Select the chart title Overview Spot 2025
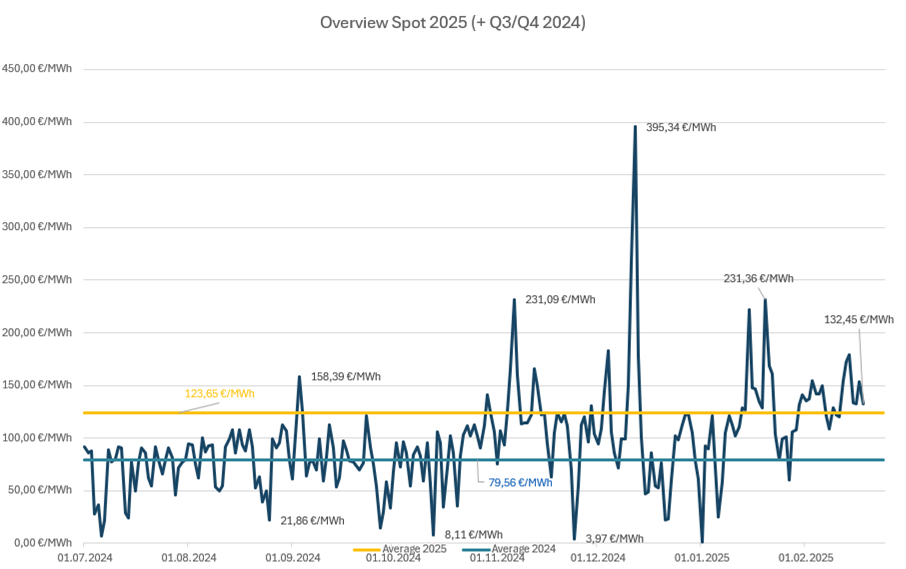The image size is (906, 569). click(452, 22)
